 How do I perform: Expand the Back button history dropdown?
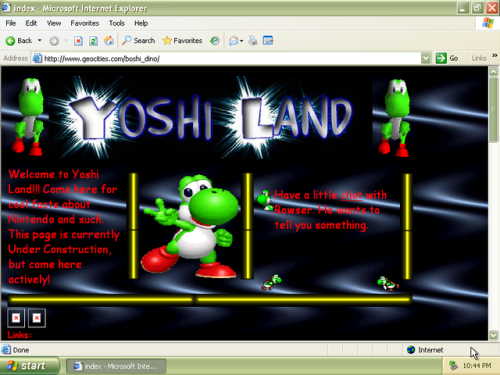click(40, 40)
